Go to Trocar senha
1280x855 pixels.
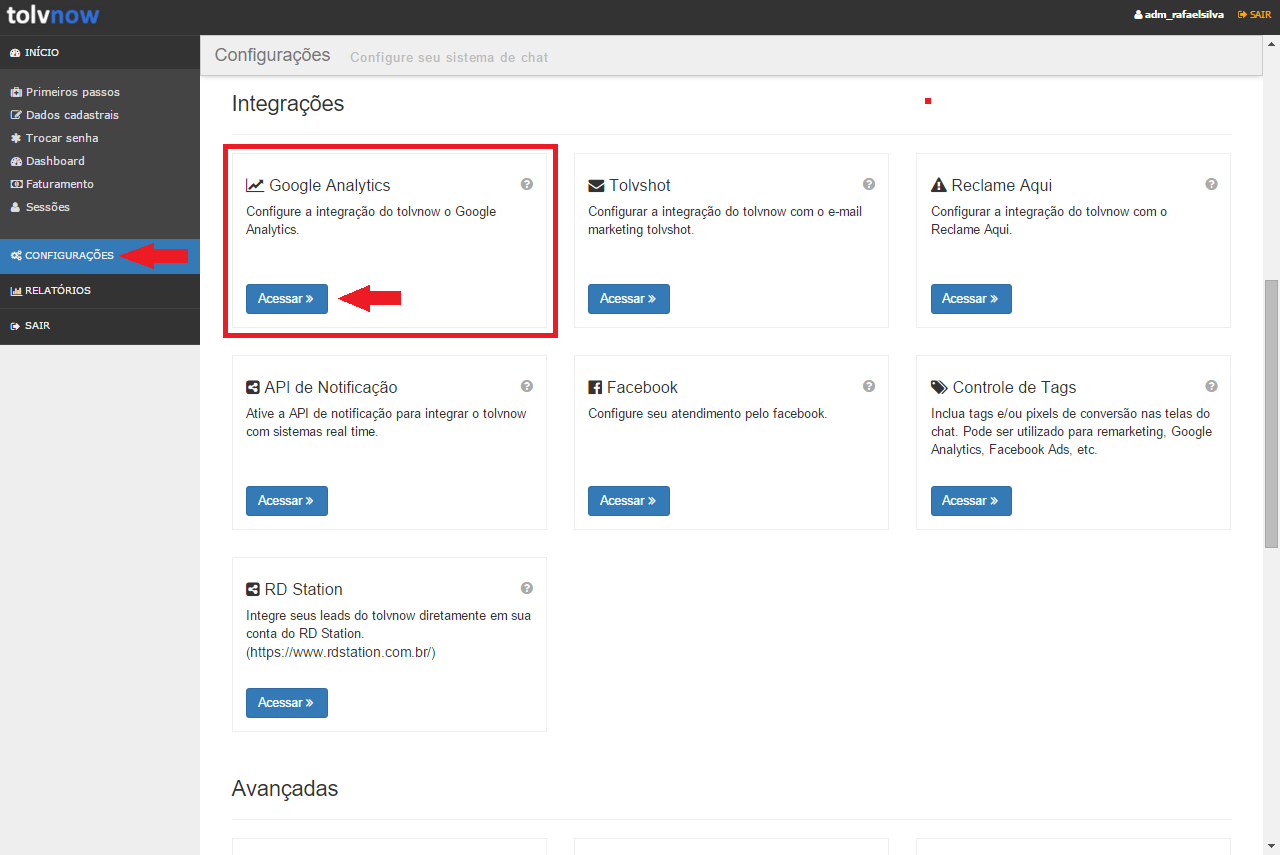click(55, 138)
